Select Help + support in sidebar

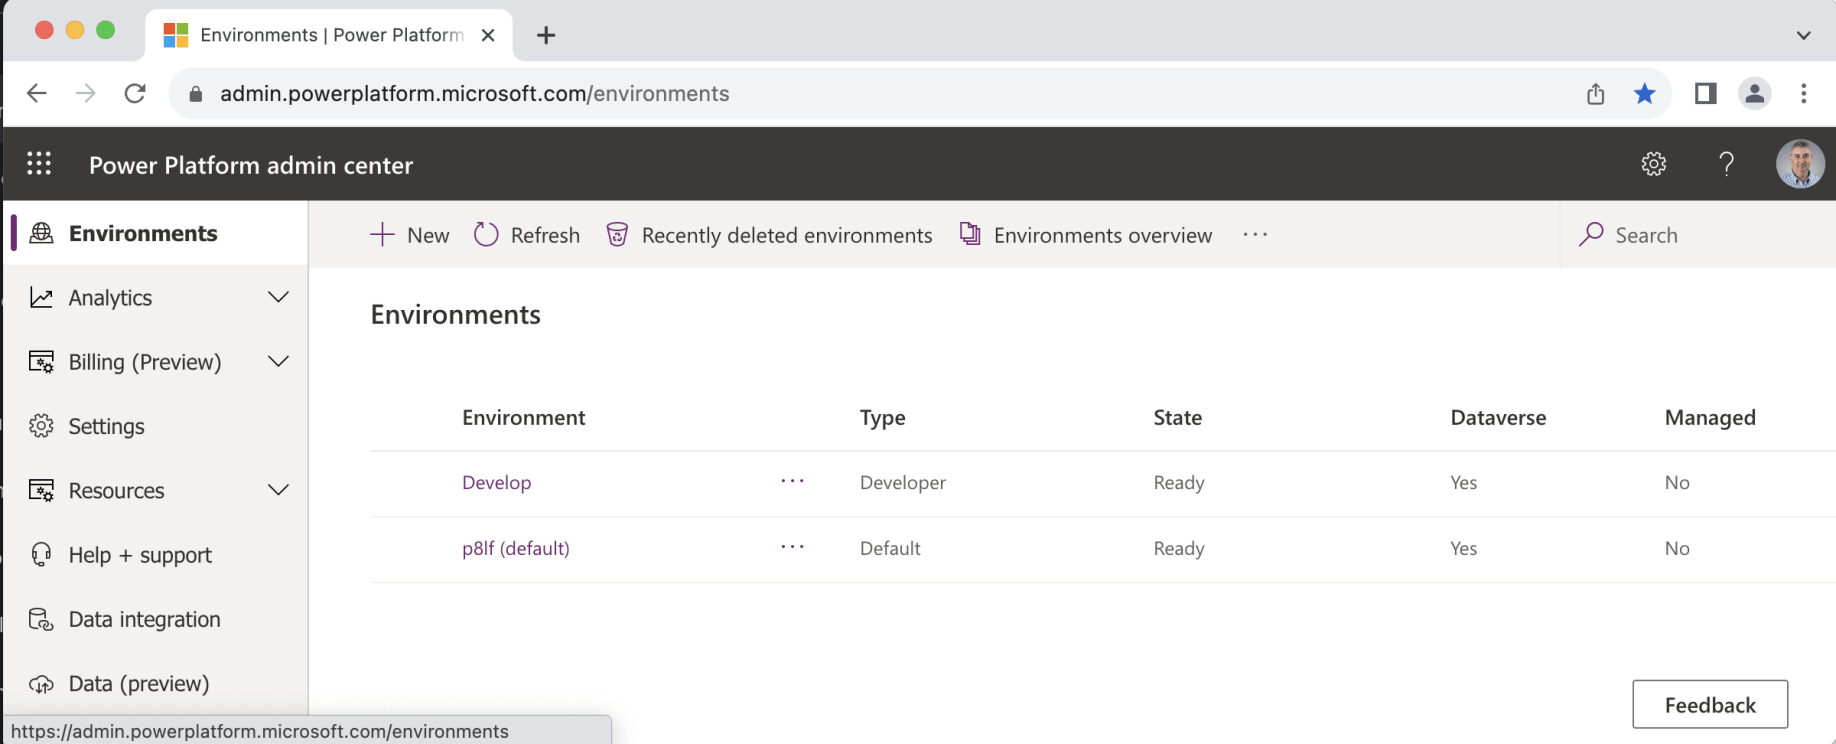click(140, 555)
